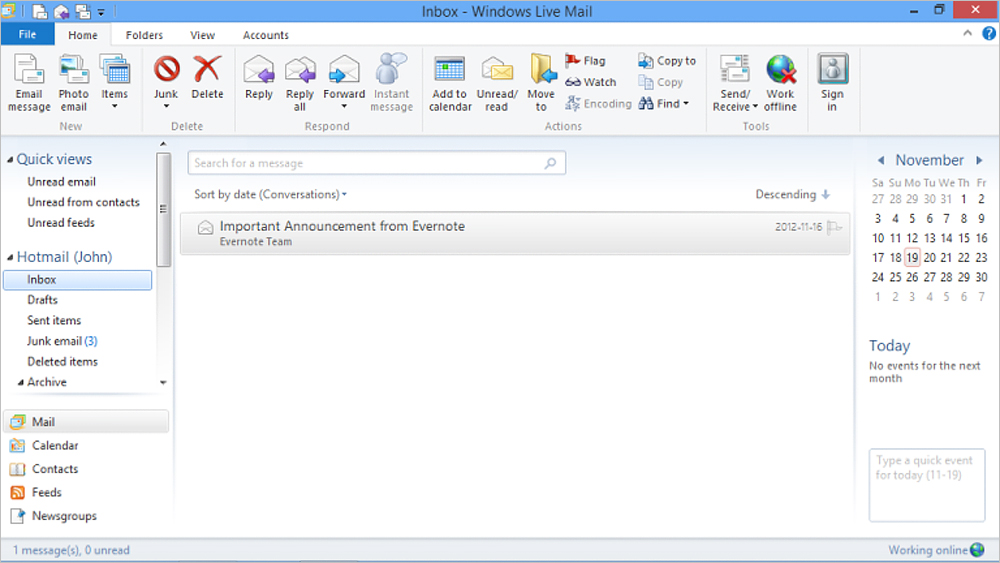Flag the selected message

coord(585,61)
